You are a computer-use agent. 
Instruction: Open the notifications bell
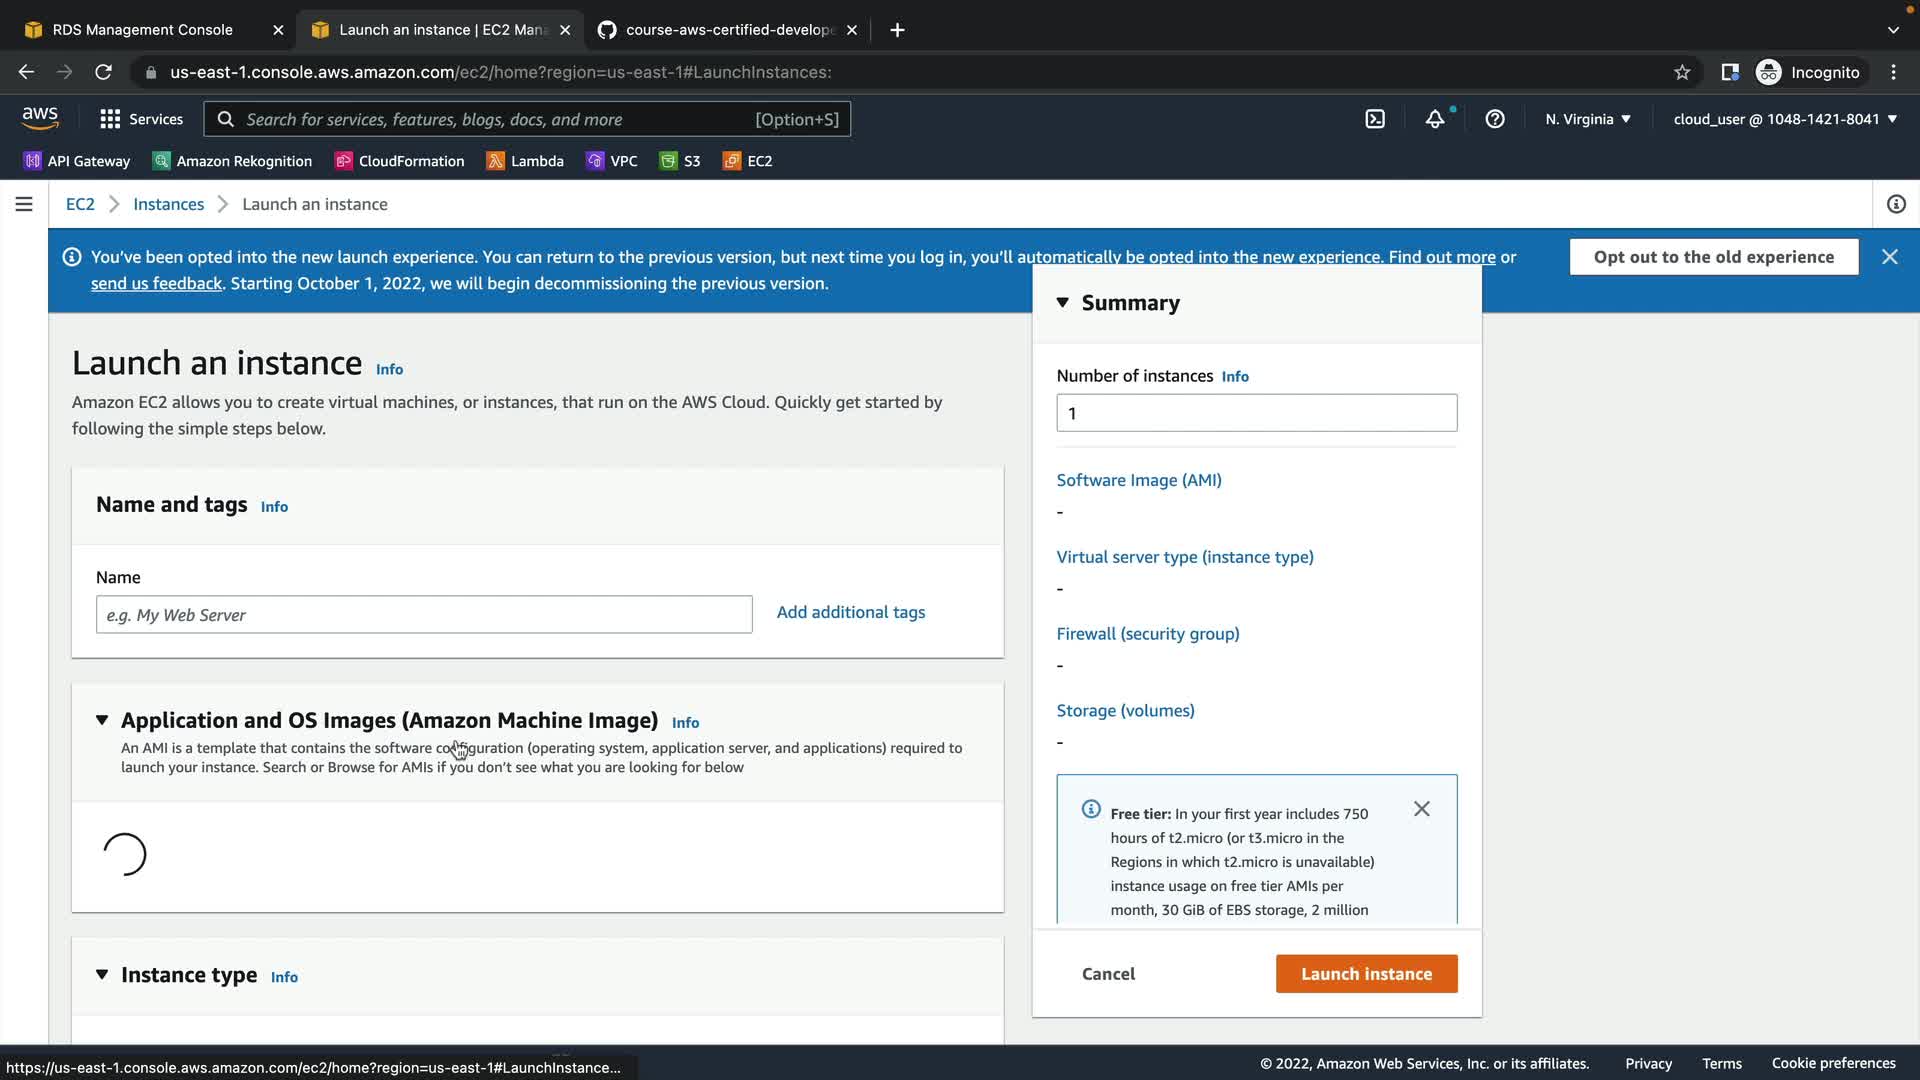click(1435, 119)
